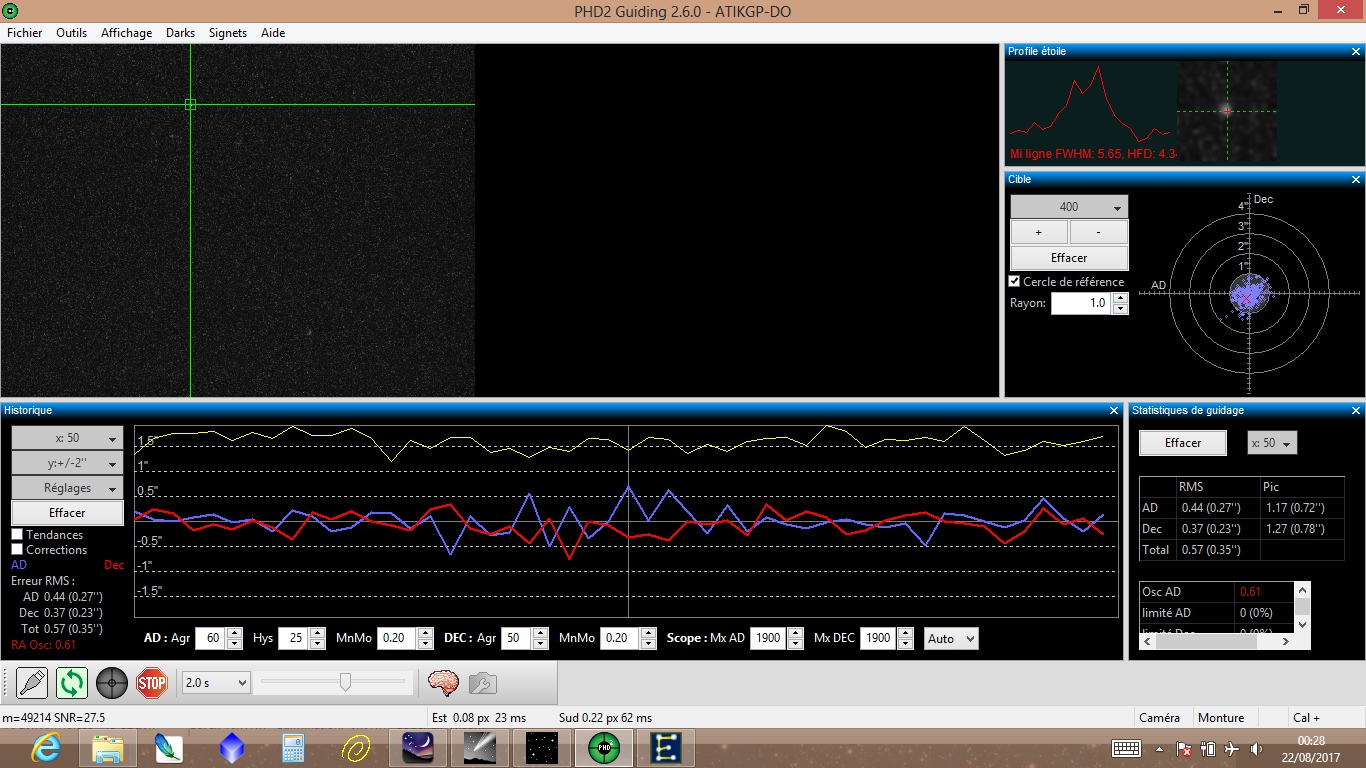1366x768 pixels.
Task: Click the Mx AD value field
Action: point(768,638)
